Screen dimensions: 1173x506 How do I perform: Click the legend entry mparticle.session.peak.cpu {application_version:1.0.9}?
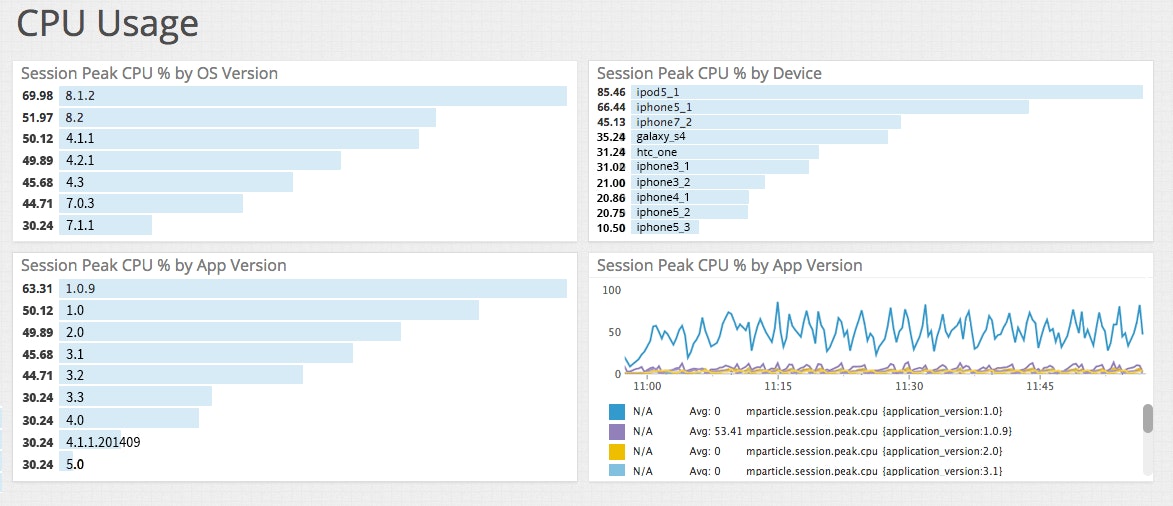click(x=875, y=431)
